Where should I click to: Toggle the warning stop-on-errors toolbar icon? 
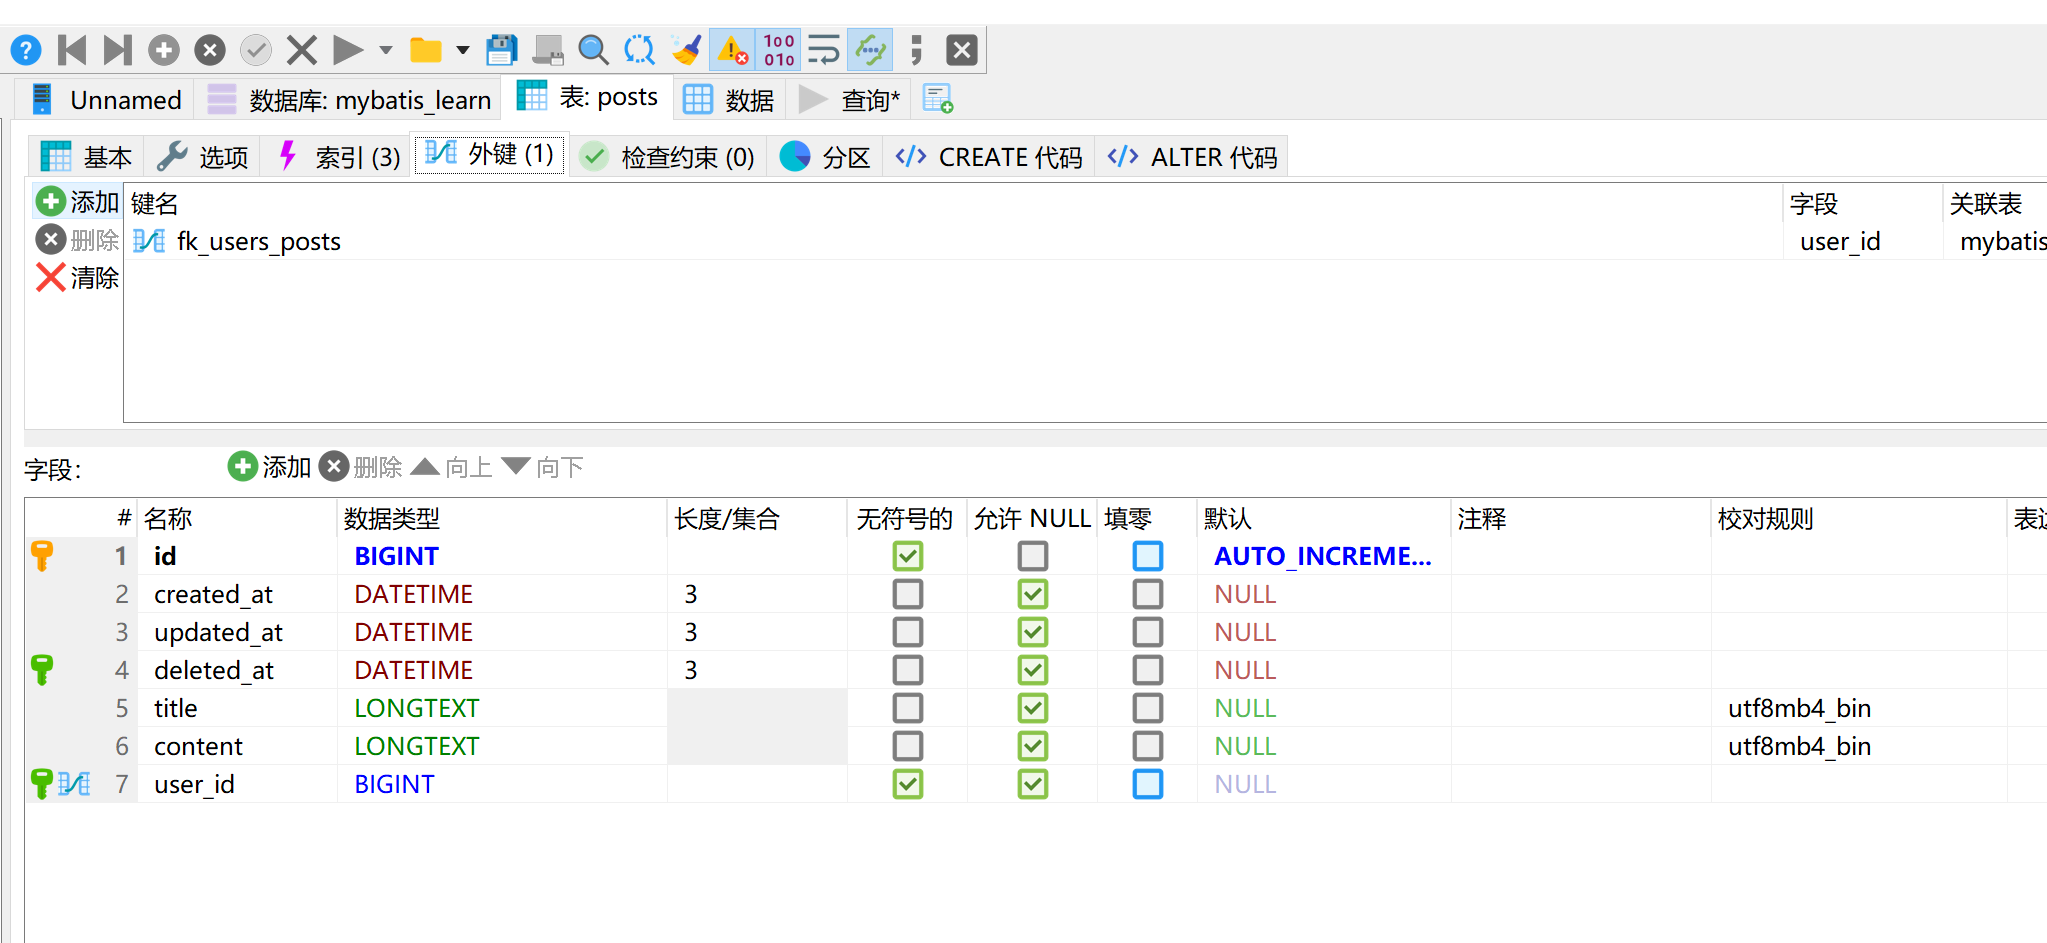point(732,49)
